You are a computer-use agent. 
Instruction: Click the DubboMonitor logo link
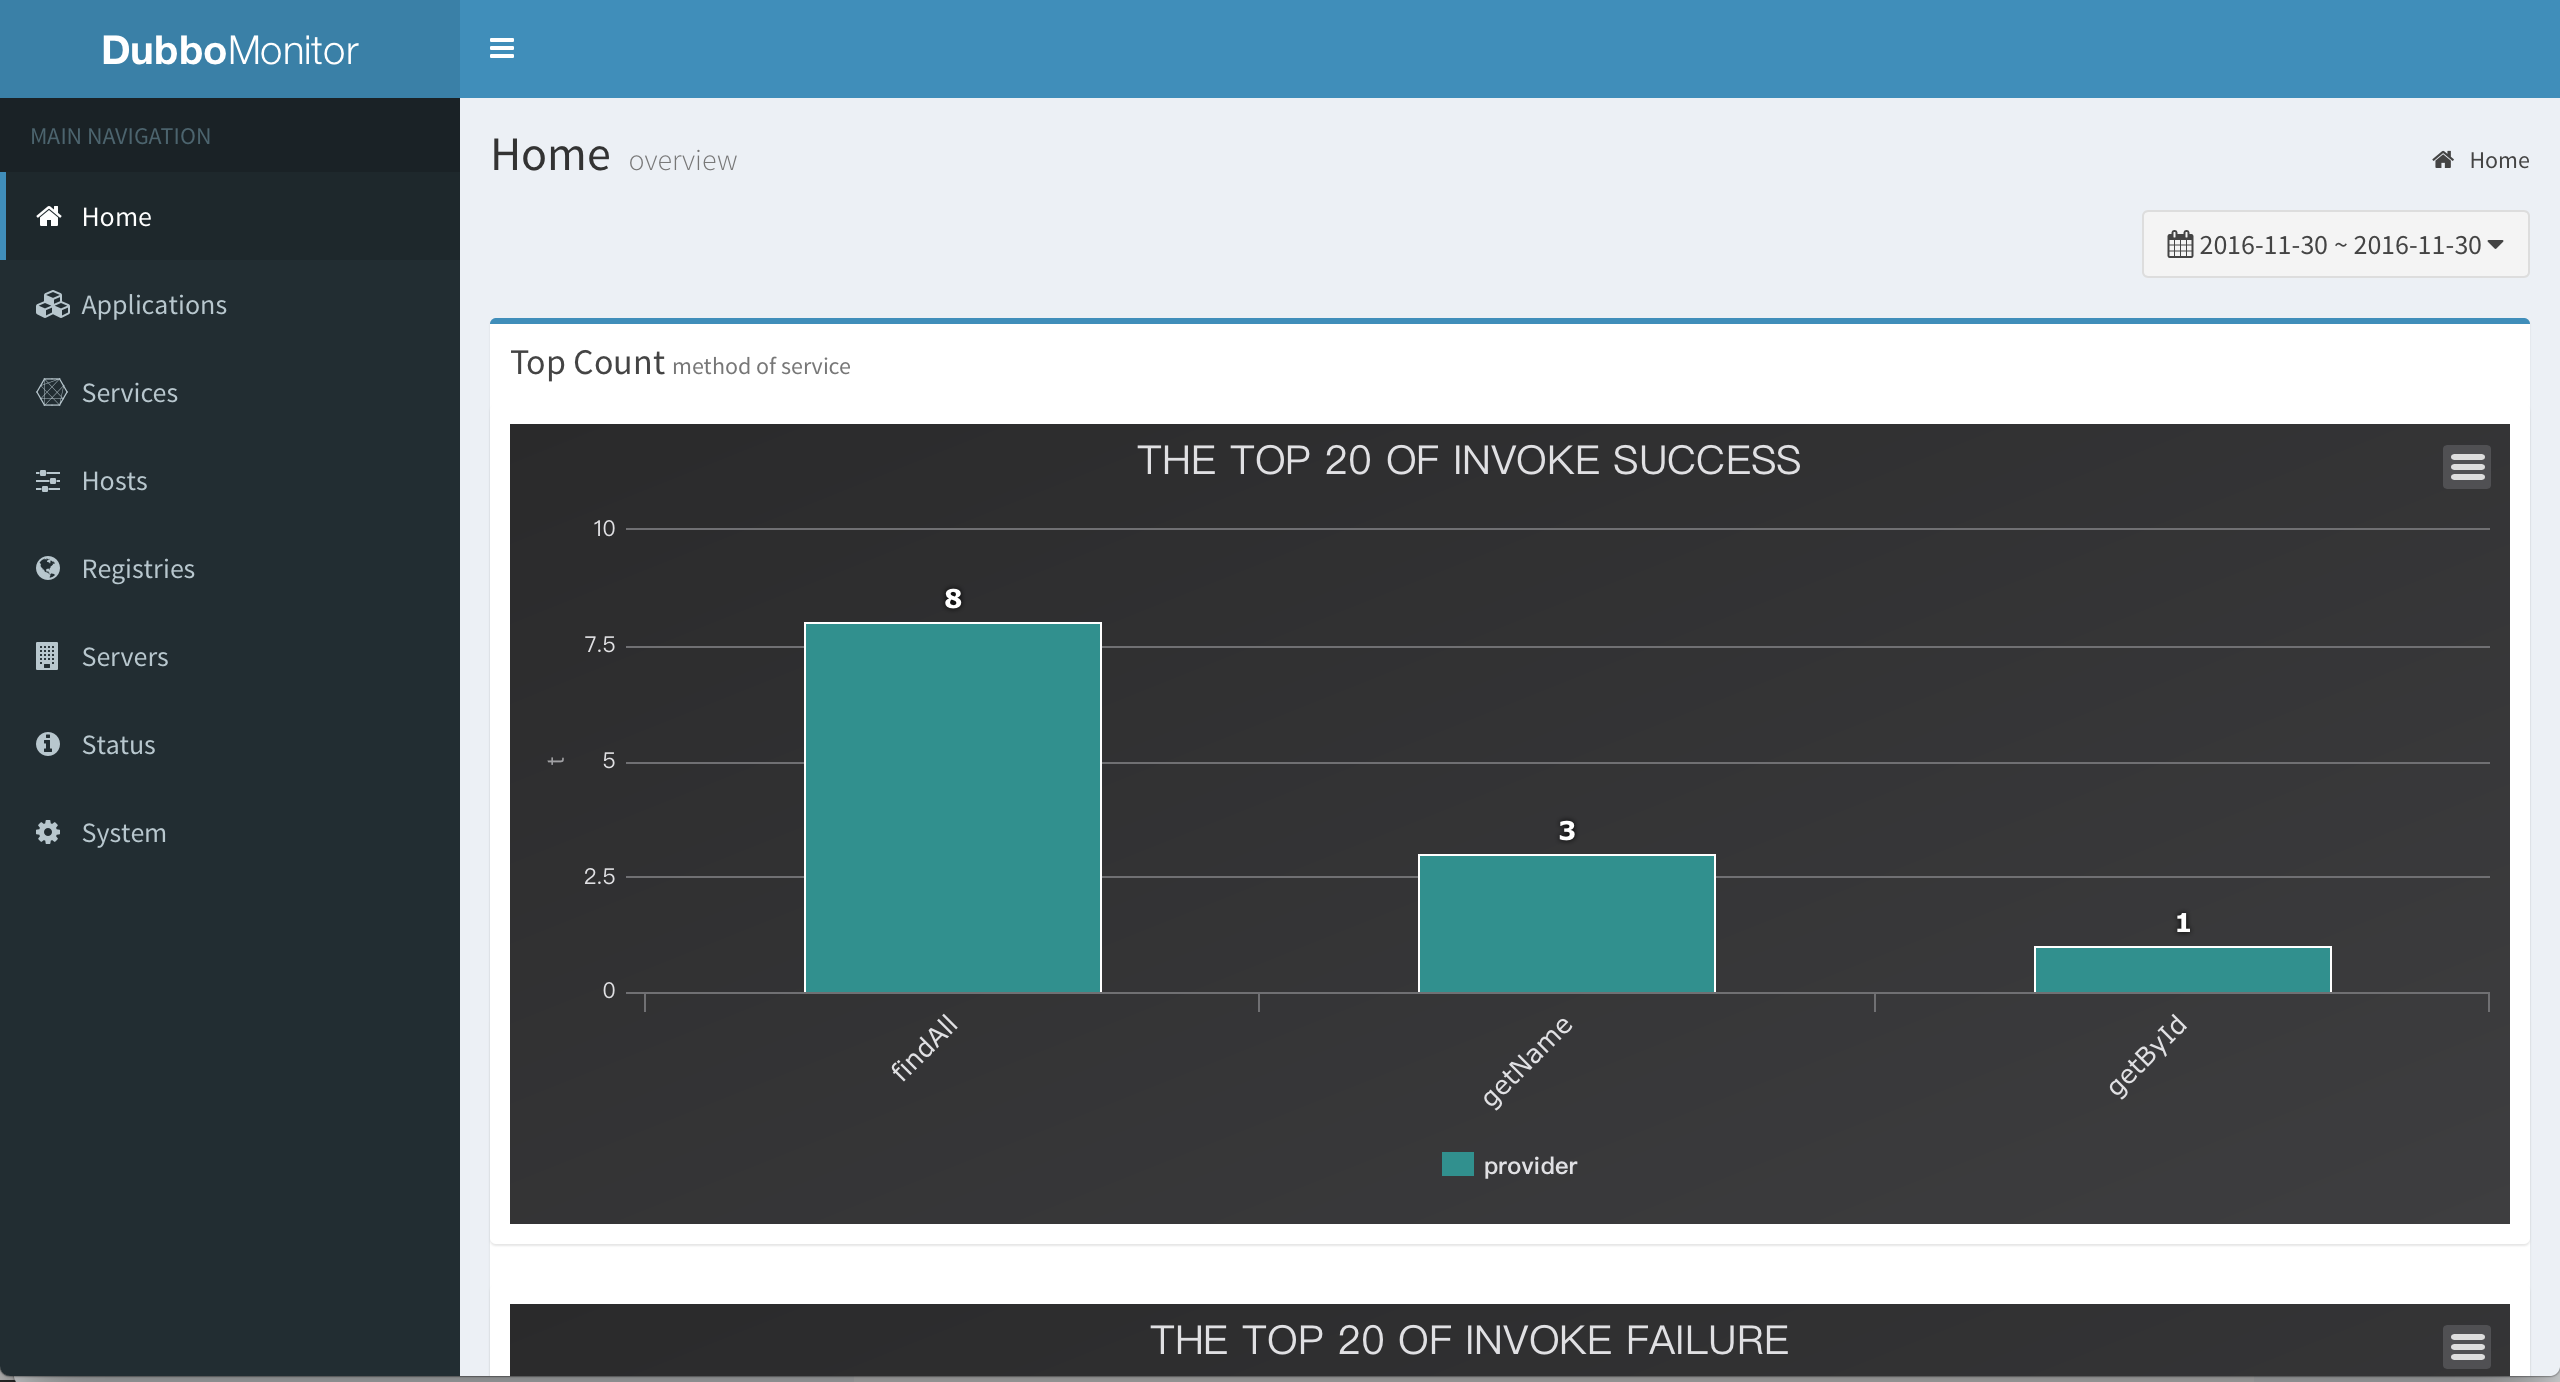click(230, 49)
